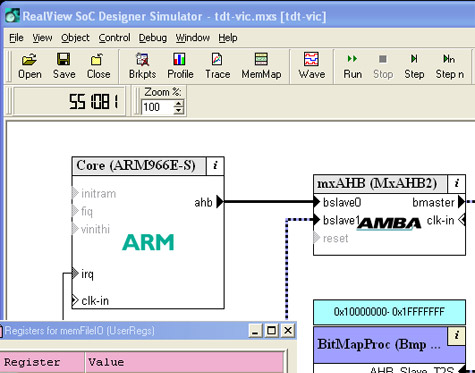Open the View menu
Viewport: 475px width, 373px height.
coord(42,38)
